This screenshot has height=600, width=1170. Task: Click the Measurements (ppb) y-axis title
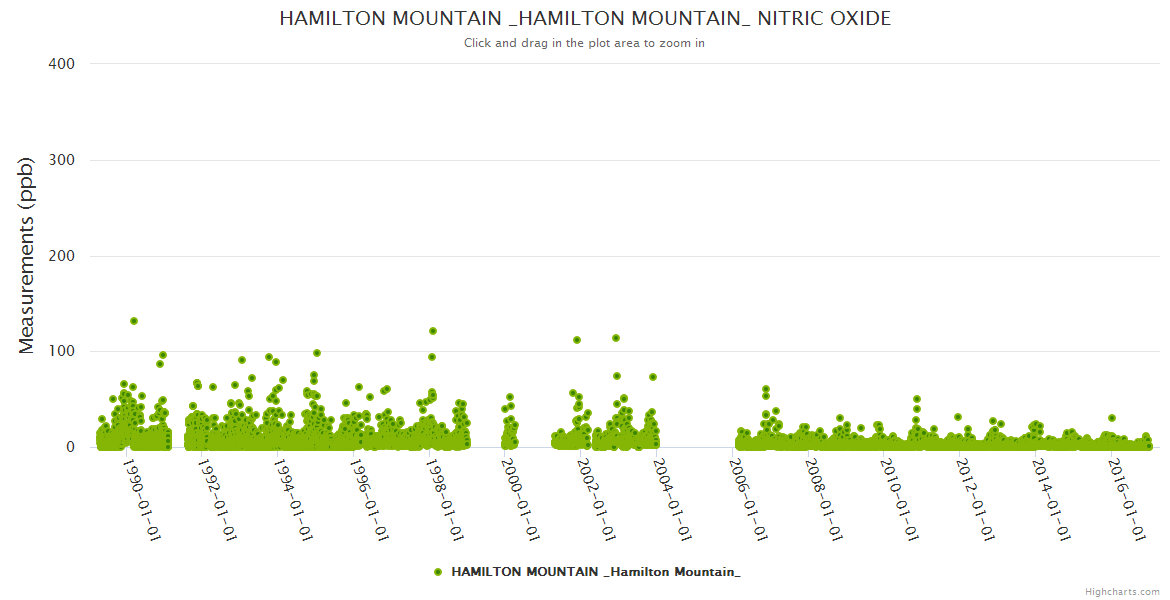(27, 255)
